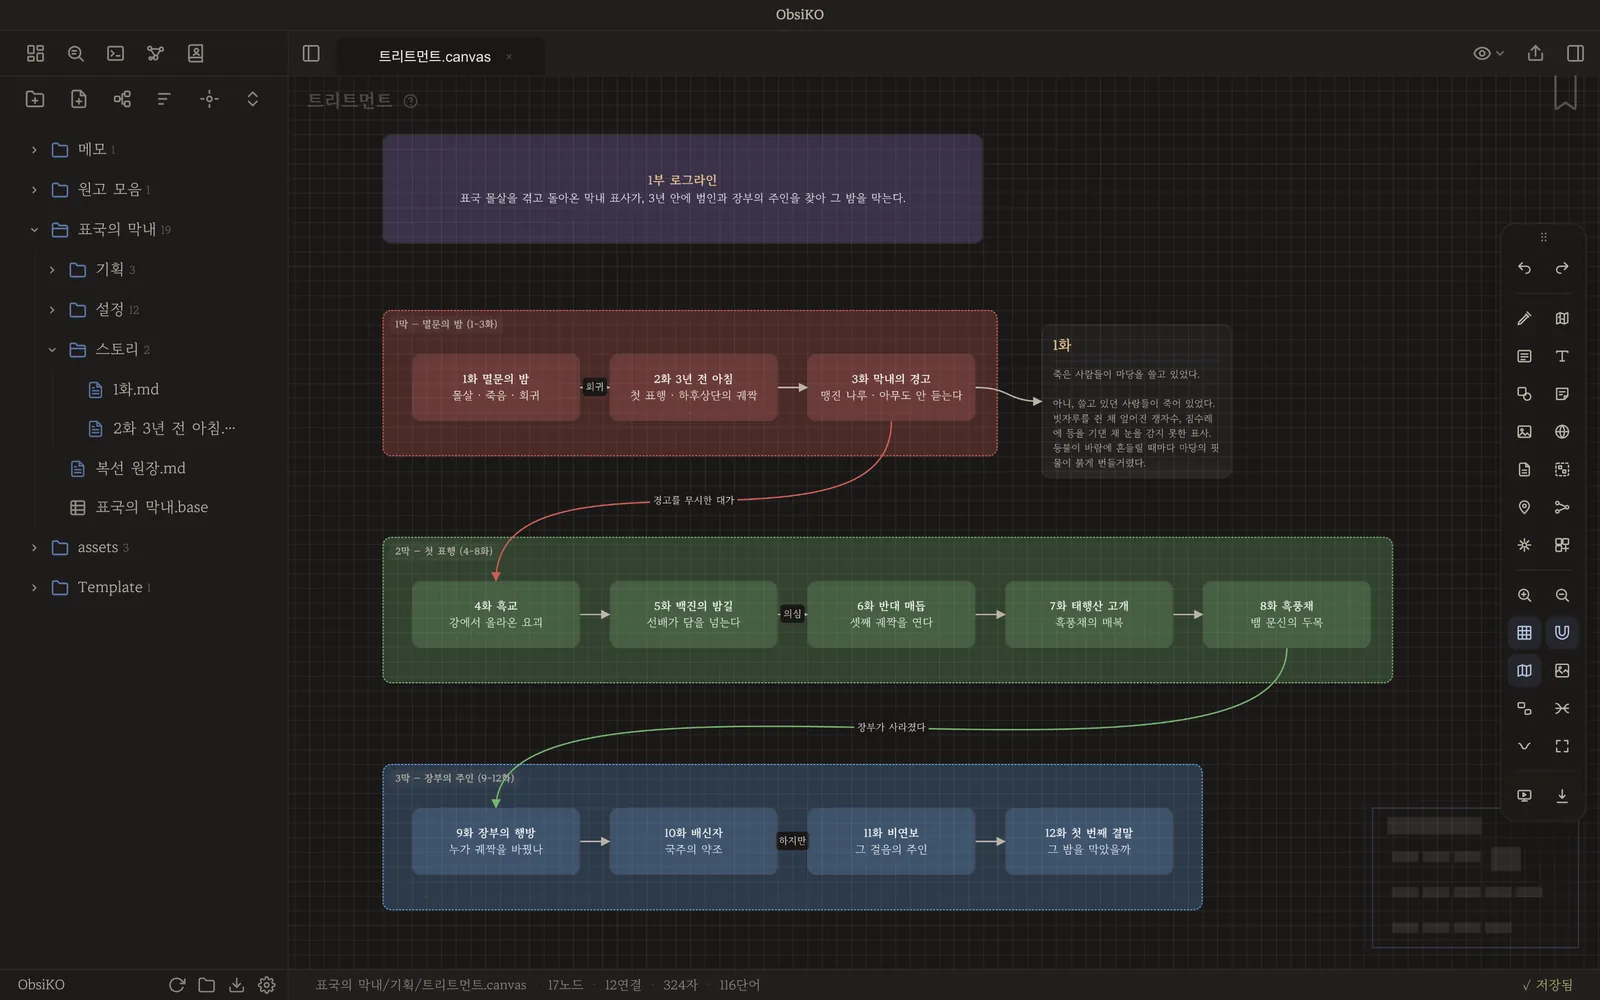Add a sticky note card tool
Image resolution: width=1600 pixels, height=1000 pixels.
[1562, 394]
